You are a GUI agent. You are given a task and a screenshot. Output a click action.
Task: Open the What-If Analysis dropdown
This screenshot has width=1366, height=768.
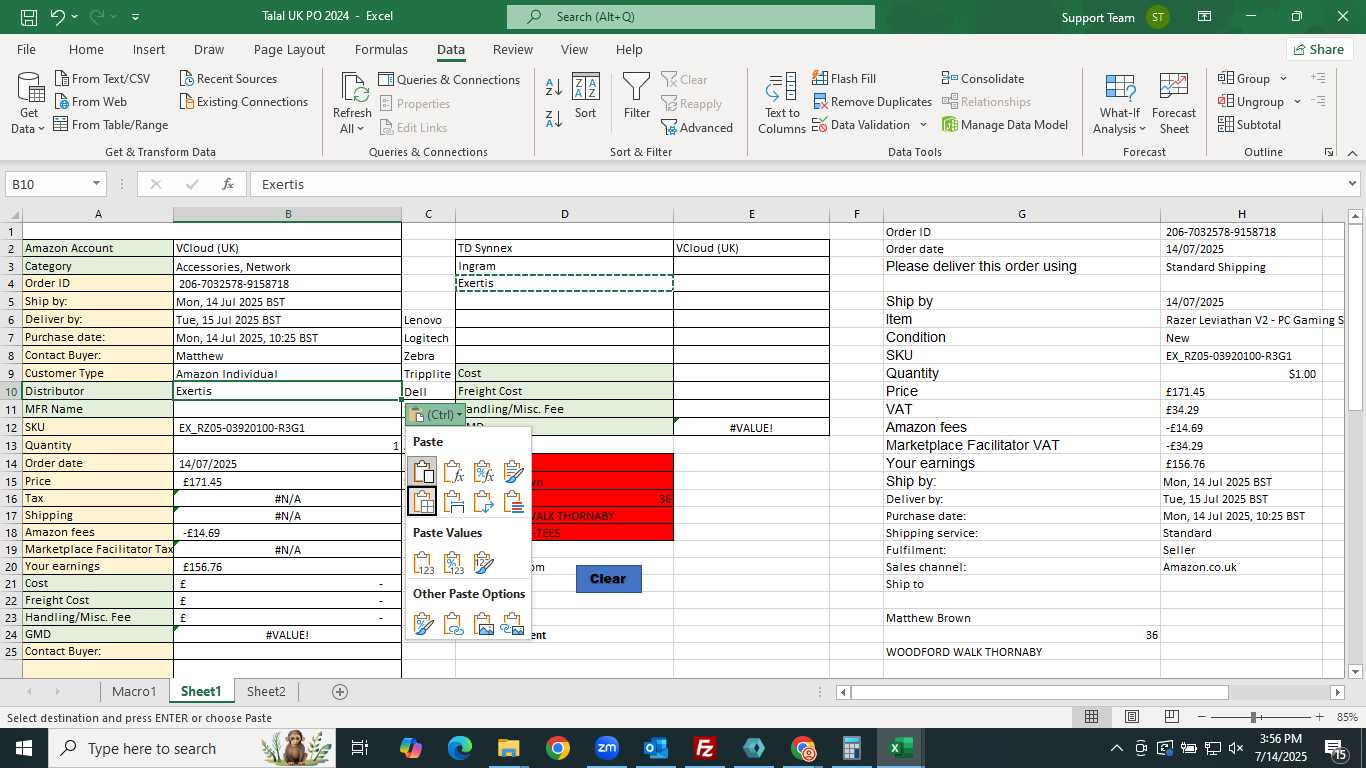pyautogui.click(x=1120, y=103)
